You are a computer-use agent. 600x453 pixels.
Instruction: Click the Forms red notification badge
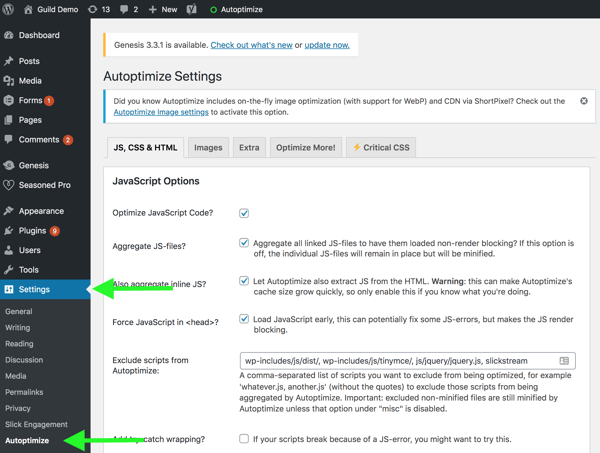click(49, 101)
